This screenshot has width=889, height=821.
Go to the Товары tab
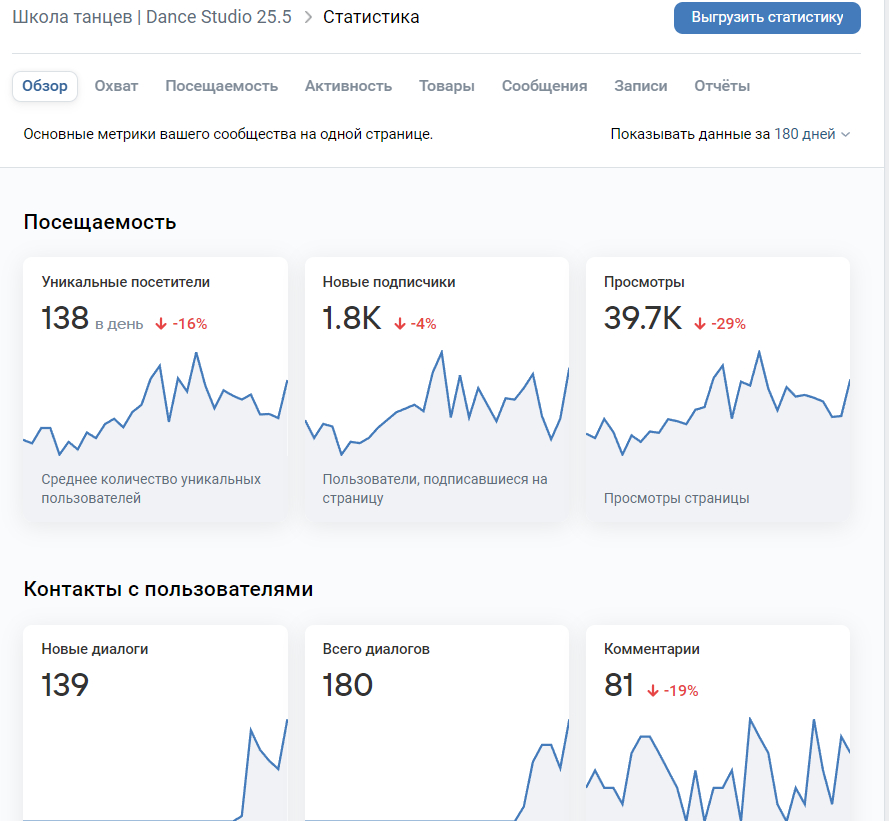tap(447, 86)
